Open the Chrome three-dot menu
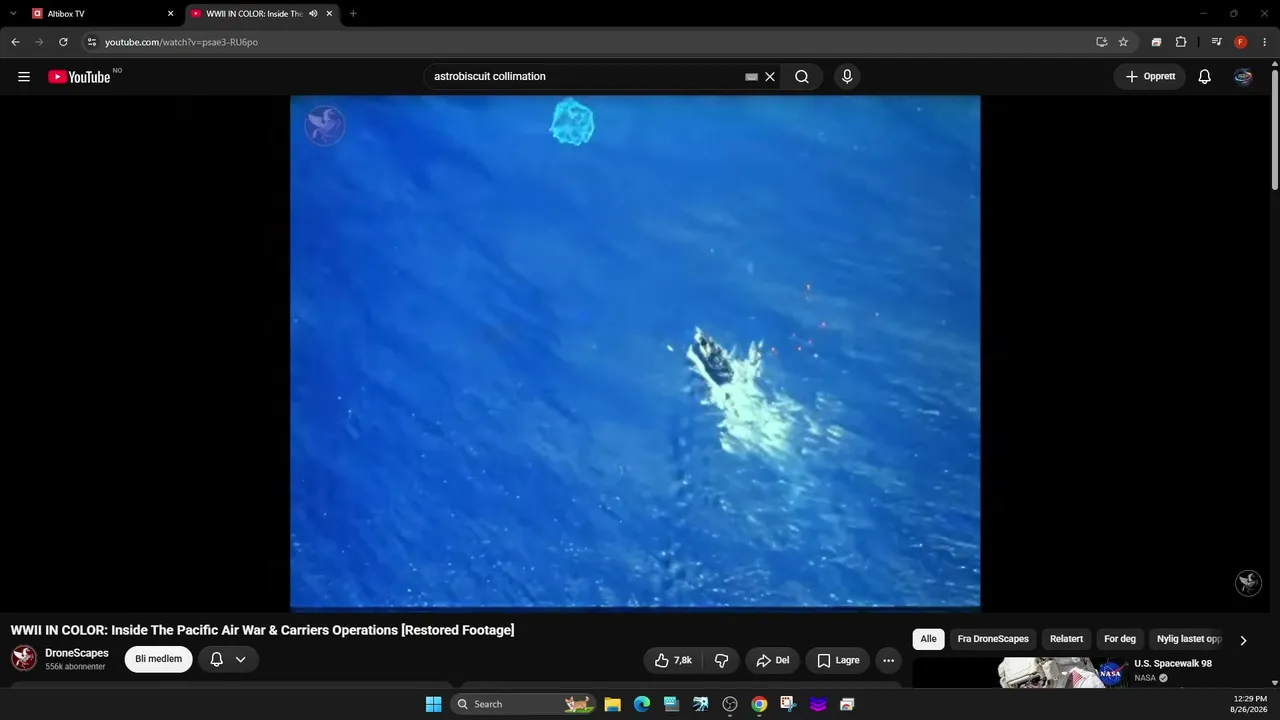The image size is (1280, 720). [x=1264, y=42]
